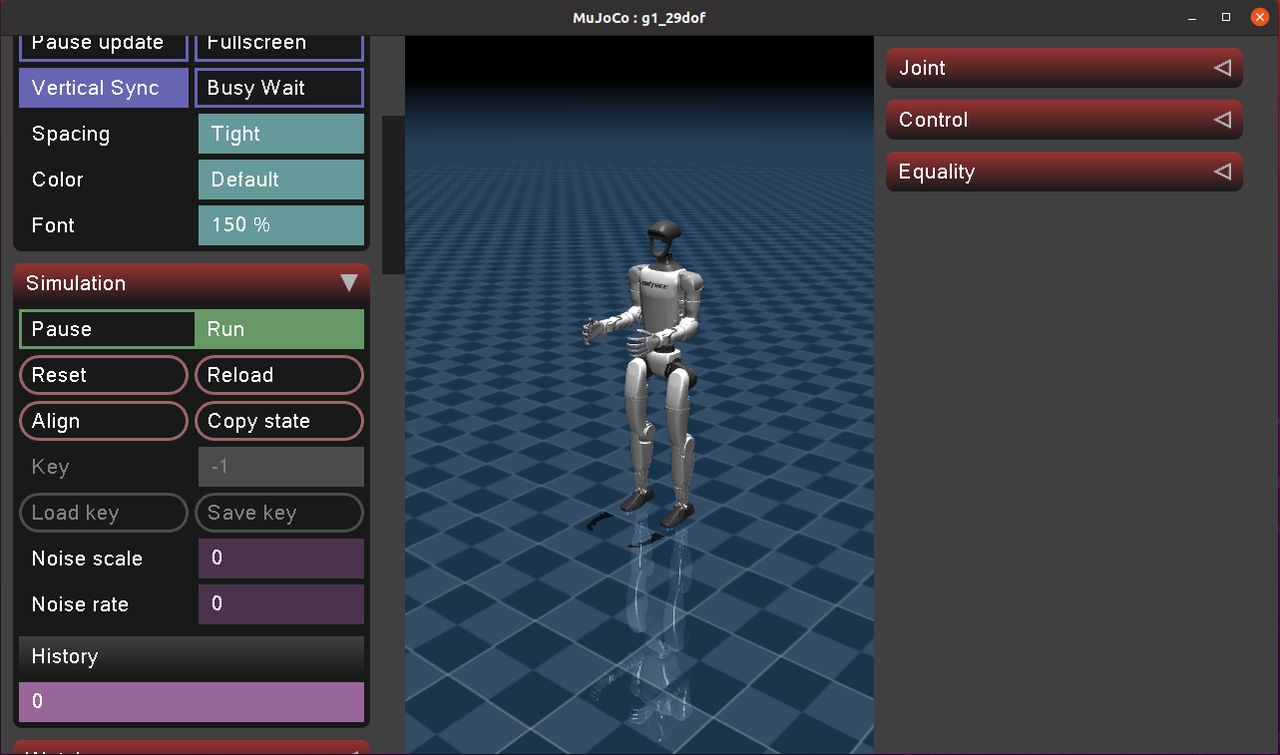Disable Vertical Sync
This screenshot has height=755, width=1280.
104,88
